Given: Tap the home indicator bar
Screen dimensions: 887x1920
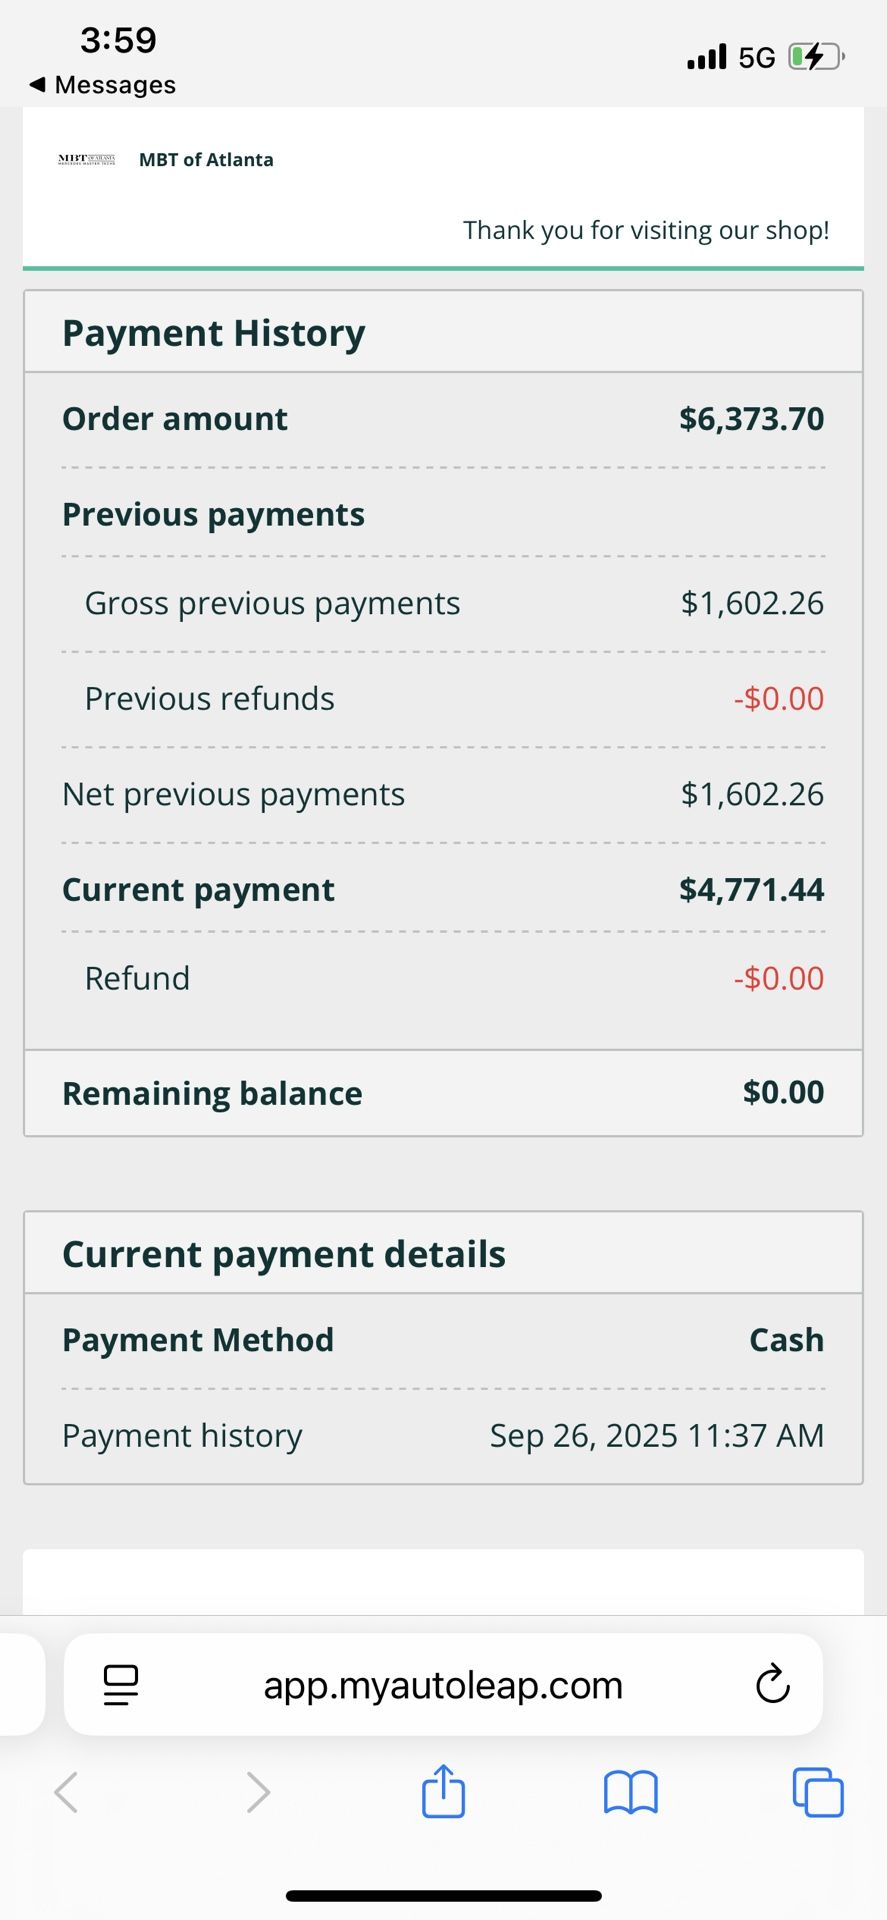Looking at the screenshot, I should (x=443, y=1896).
